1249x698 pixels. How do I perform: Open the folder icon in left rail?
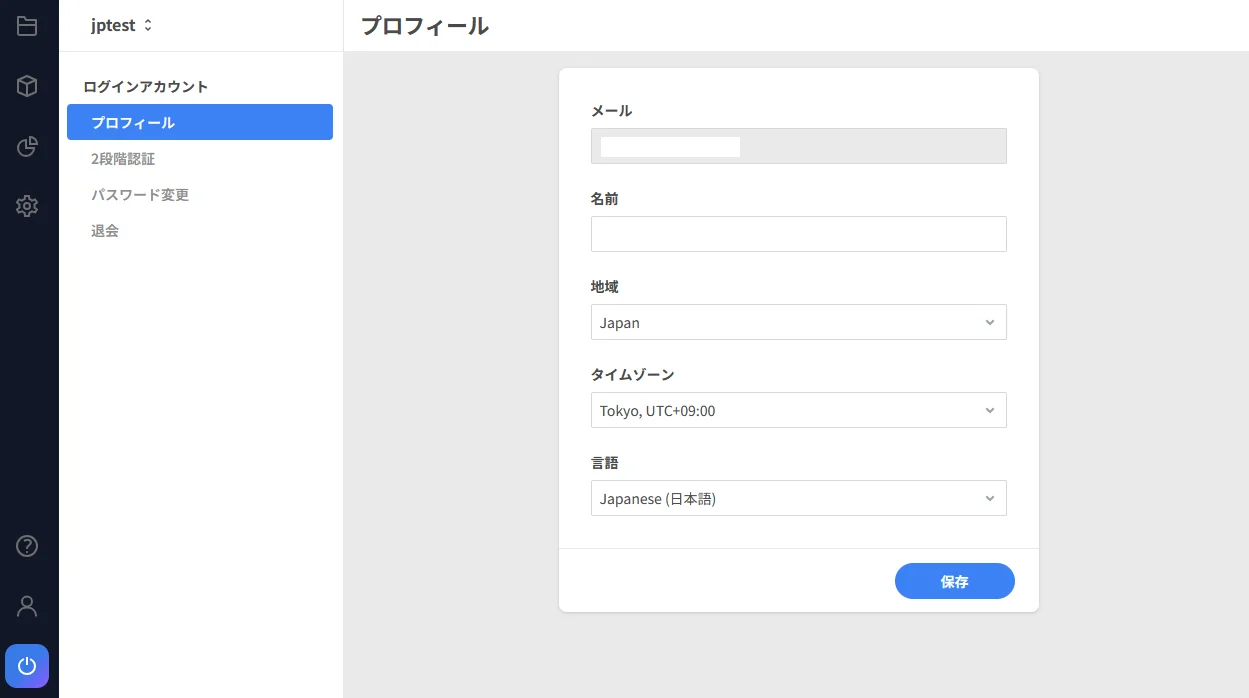(x=27, y=26)
